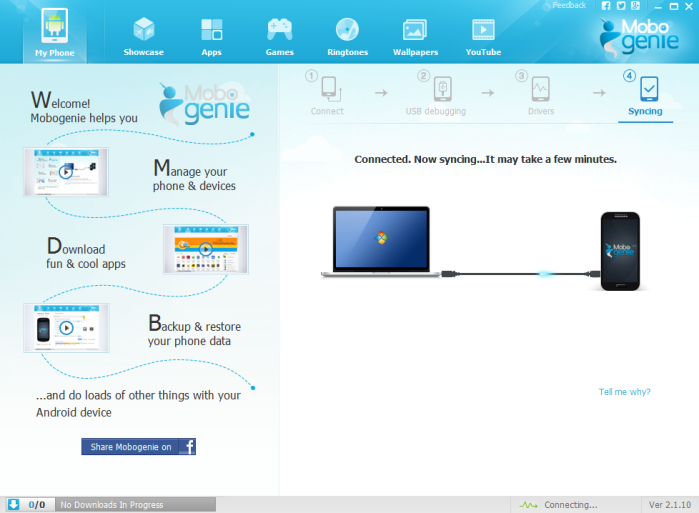699x513 pixels.
Task: Play the Backup & restore video thumbnail
Action: [66, 328]
